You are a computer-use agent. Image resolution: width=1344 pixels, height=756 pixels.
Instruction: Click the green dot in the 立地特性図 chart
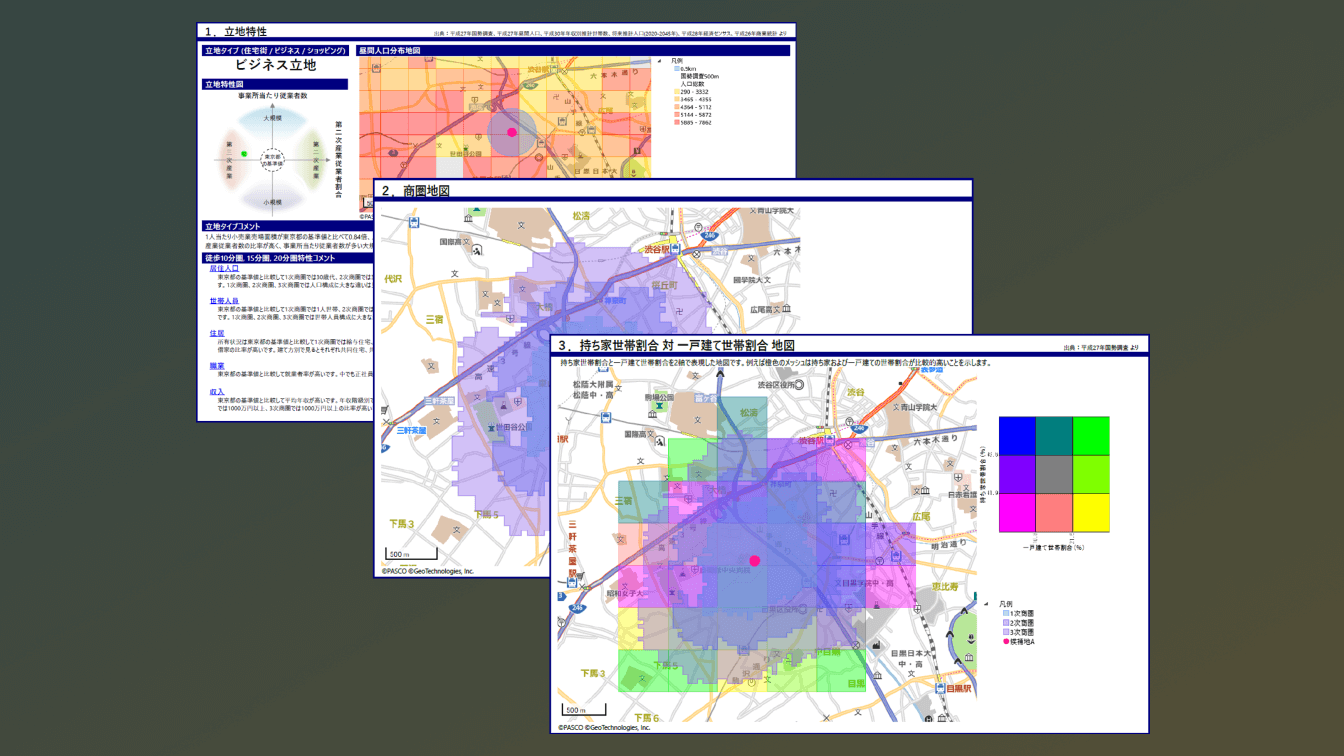[x=245, y=154]
